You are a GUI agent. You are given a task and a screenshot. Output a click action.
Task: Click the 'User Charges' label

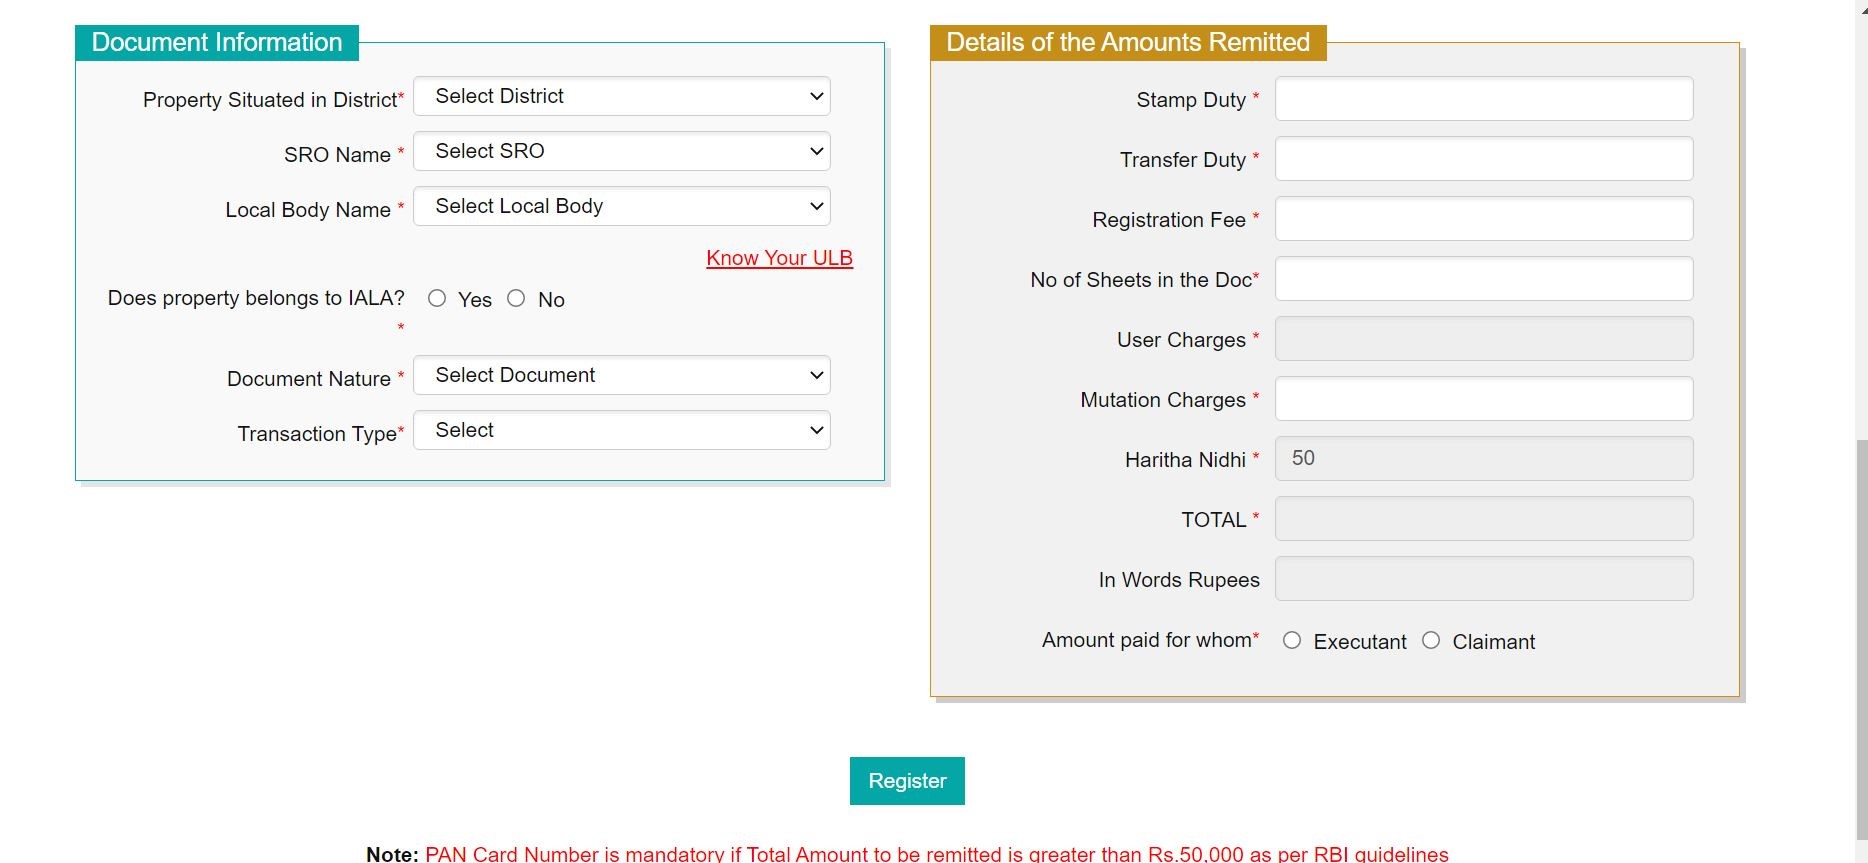[x=1181, y=340]
